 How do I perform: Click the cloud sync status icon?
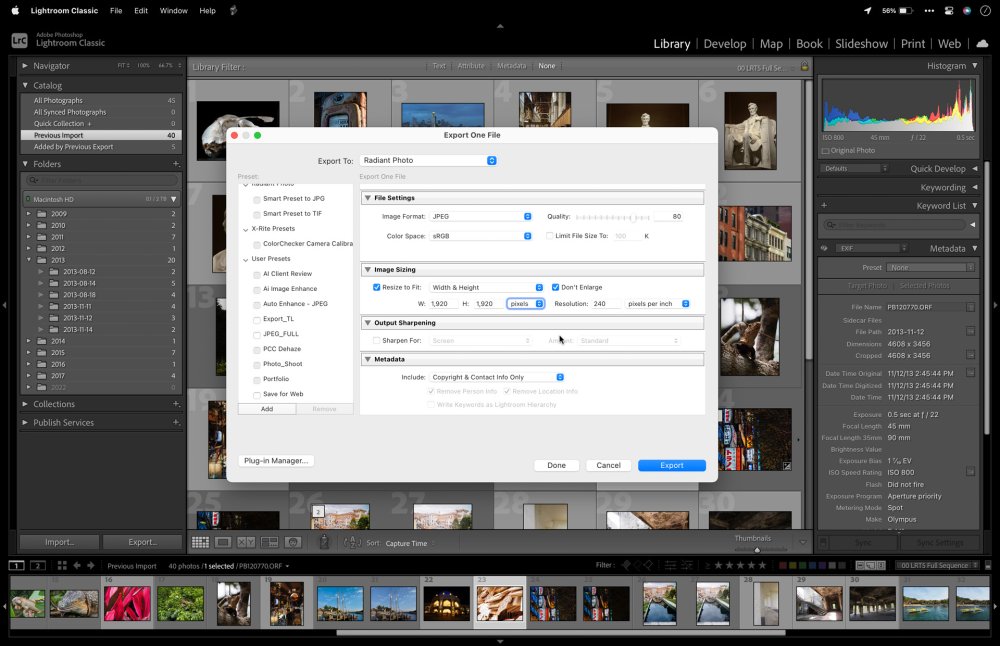981,43
